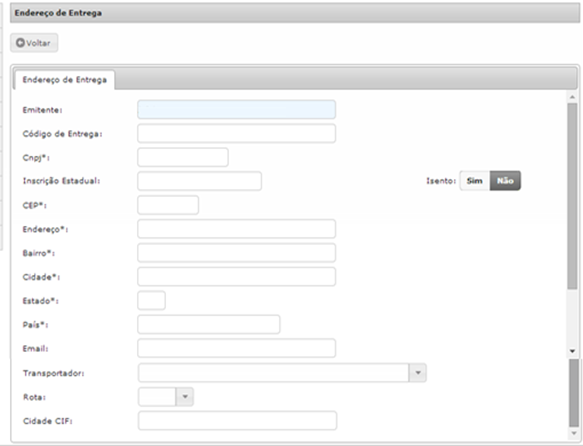Click the Voltar circular arrow icon
Viewport: 583px width, 446px height.
coord(20,43)
